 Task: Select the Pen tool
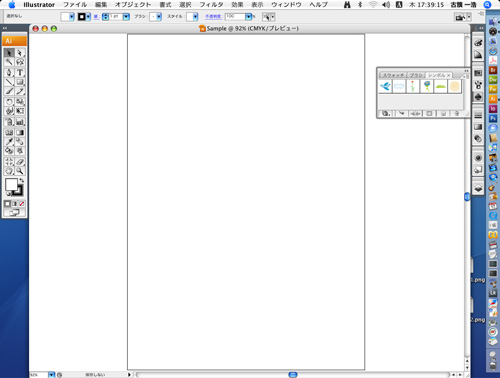[x=9, y=73]
